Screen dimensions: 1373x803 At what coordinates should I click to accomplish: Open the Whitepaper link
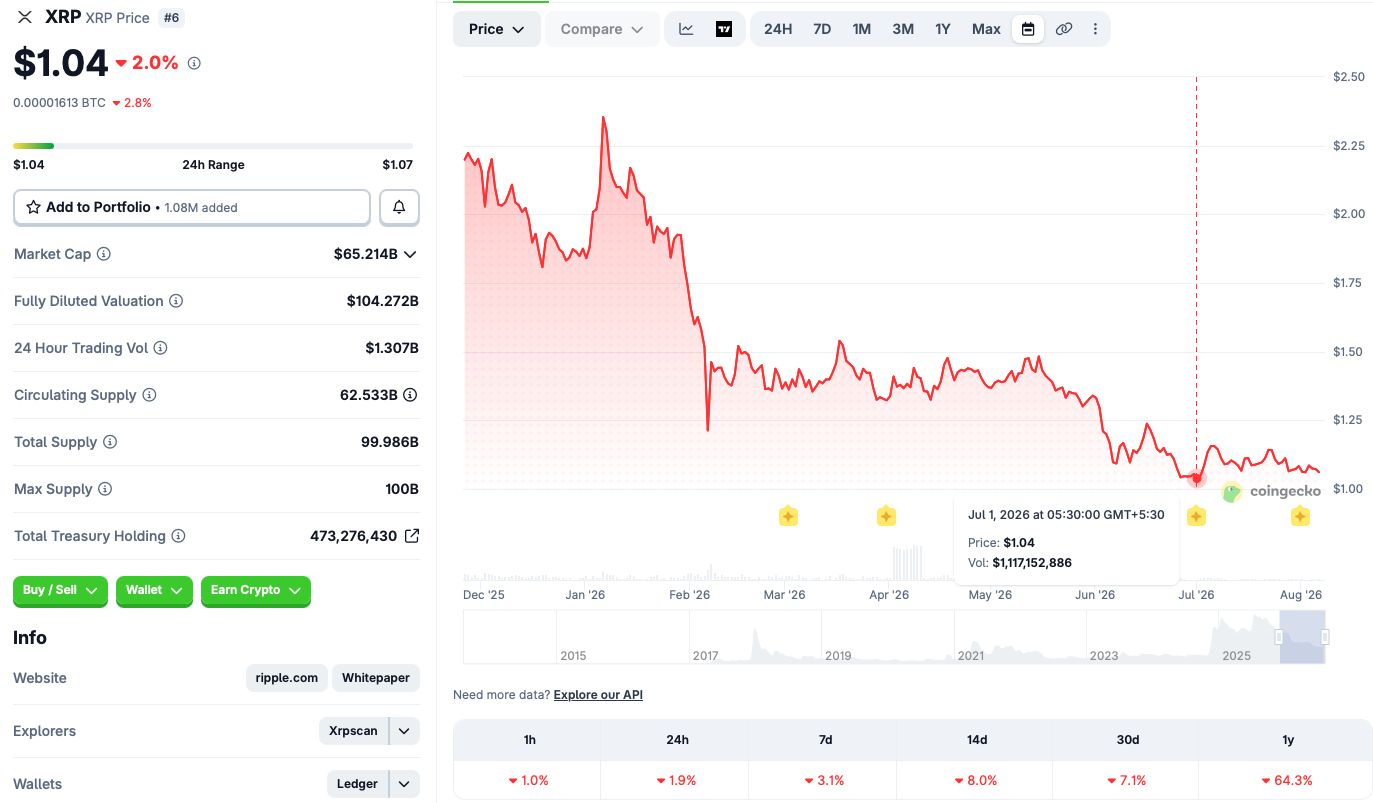coord(376,678)
